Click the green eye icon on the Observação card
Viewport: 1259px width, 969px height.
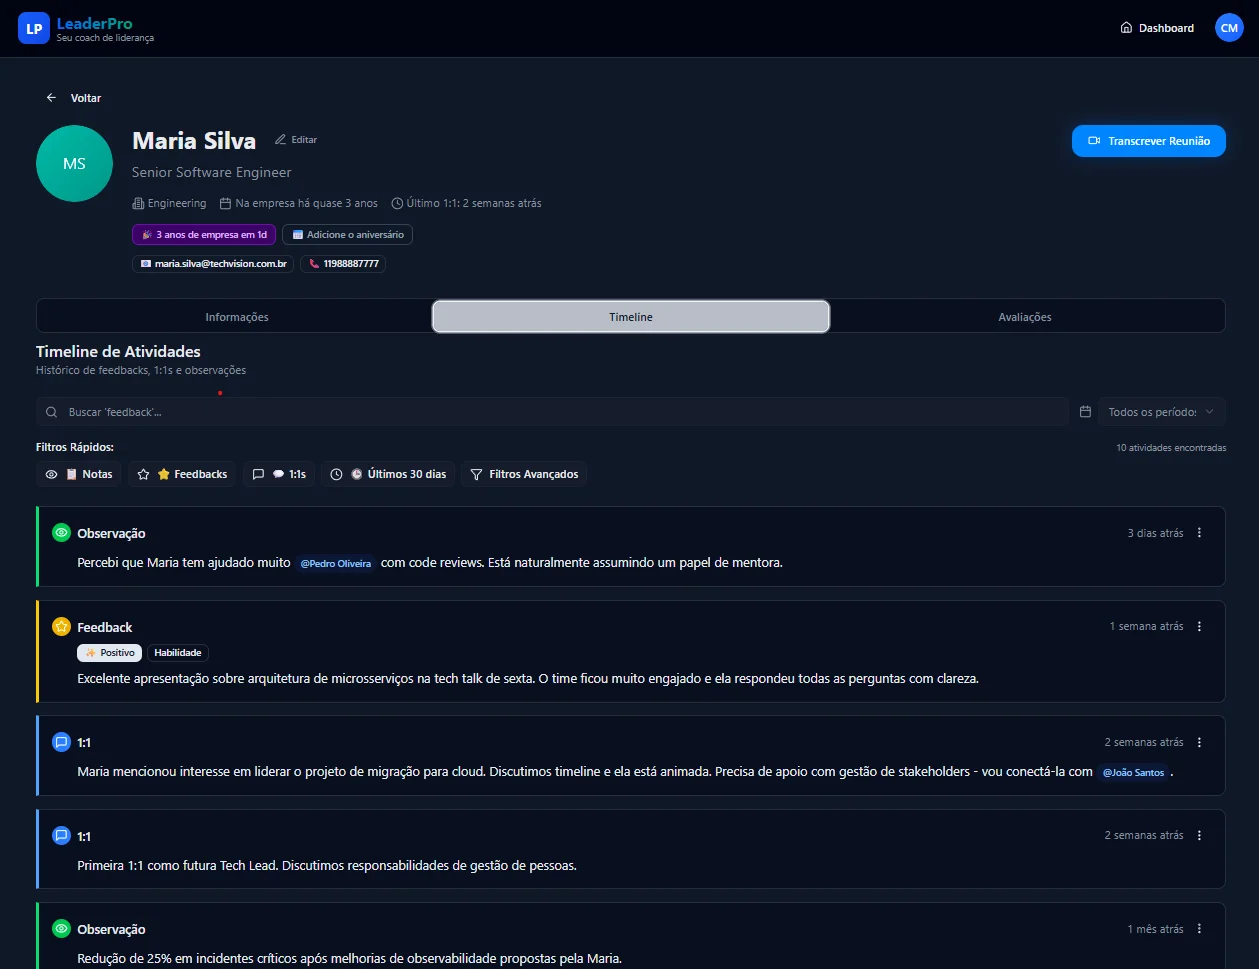point(59,533)
